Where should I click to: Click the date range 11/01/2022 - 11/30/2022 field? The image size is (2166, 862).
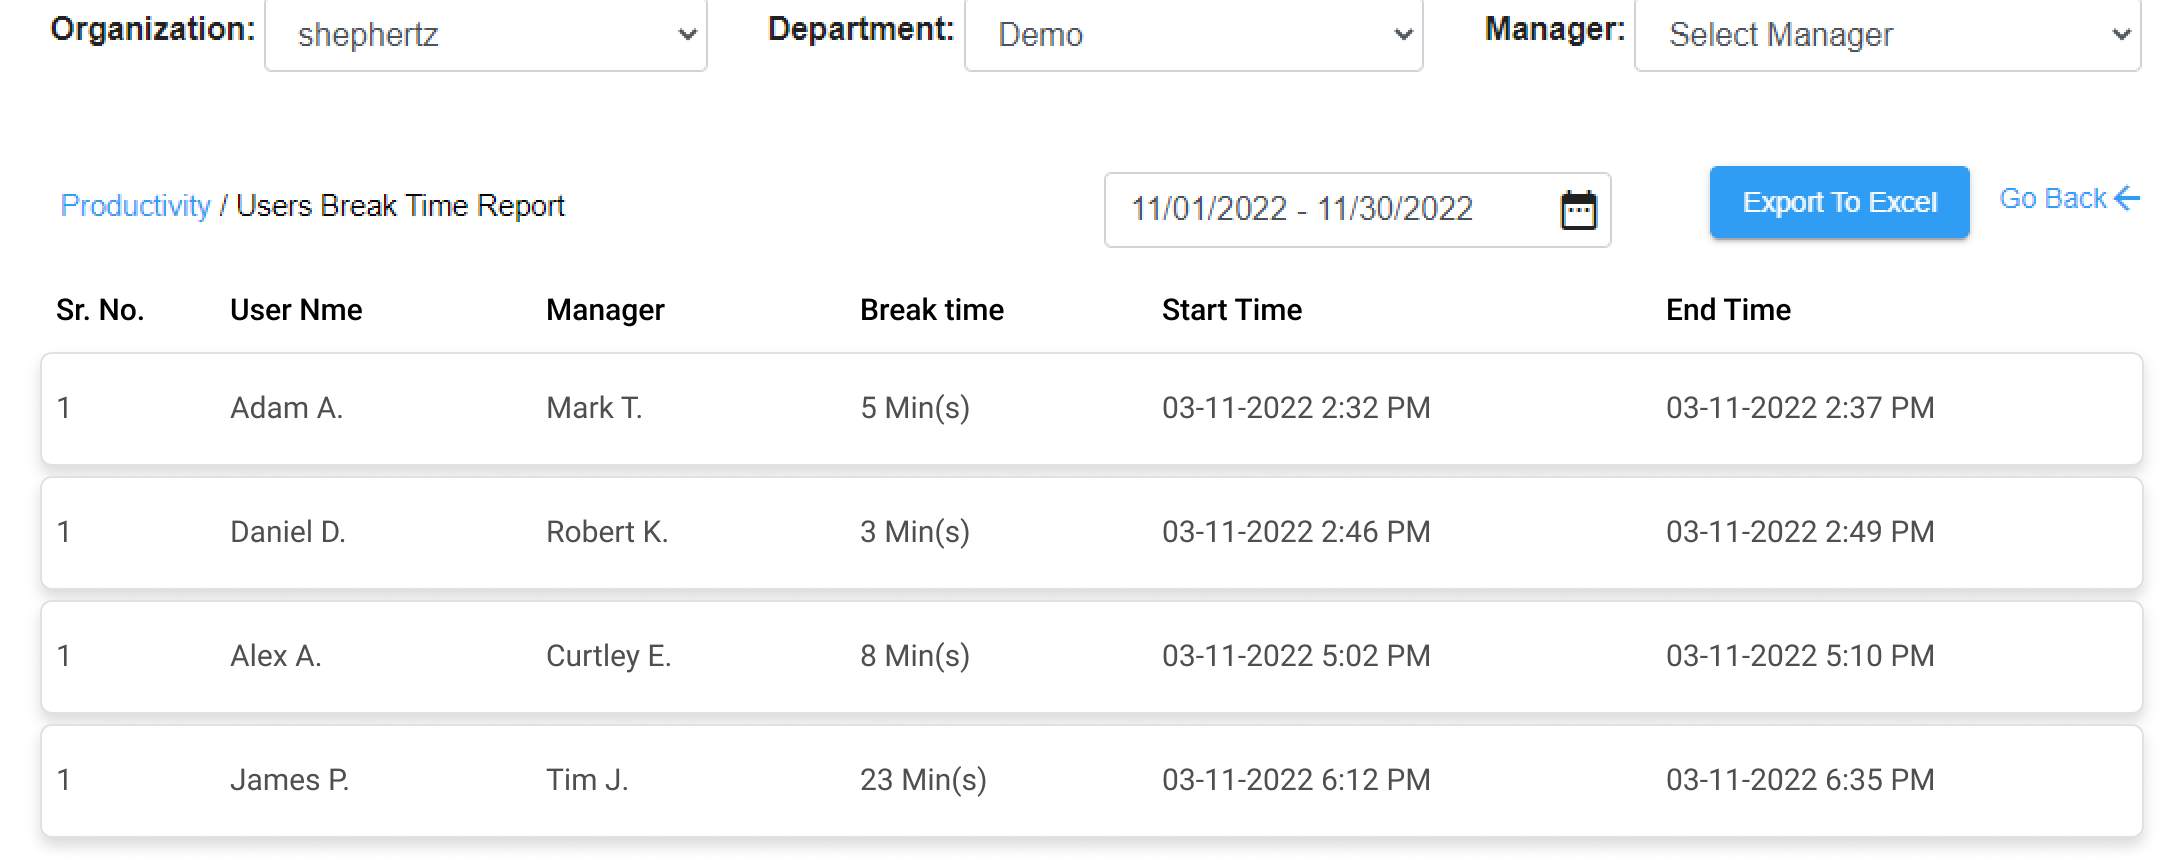coord(1357,210)
